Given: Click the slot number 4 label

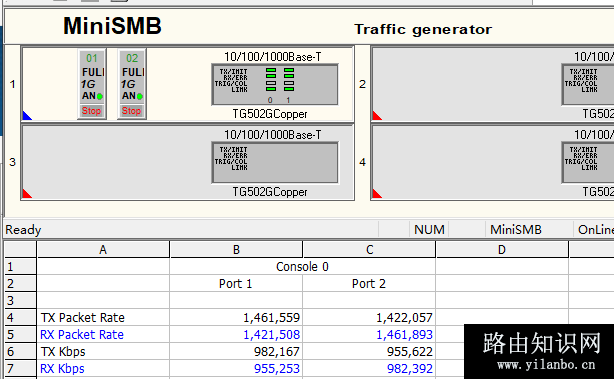Looking at the screenshot, I should click(x=363, y=162).
